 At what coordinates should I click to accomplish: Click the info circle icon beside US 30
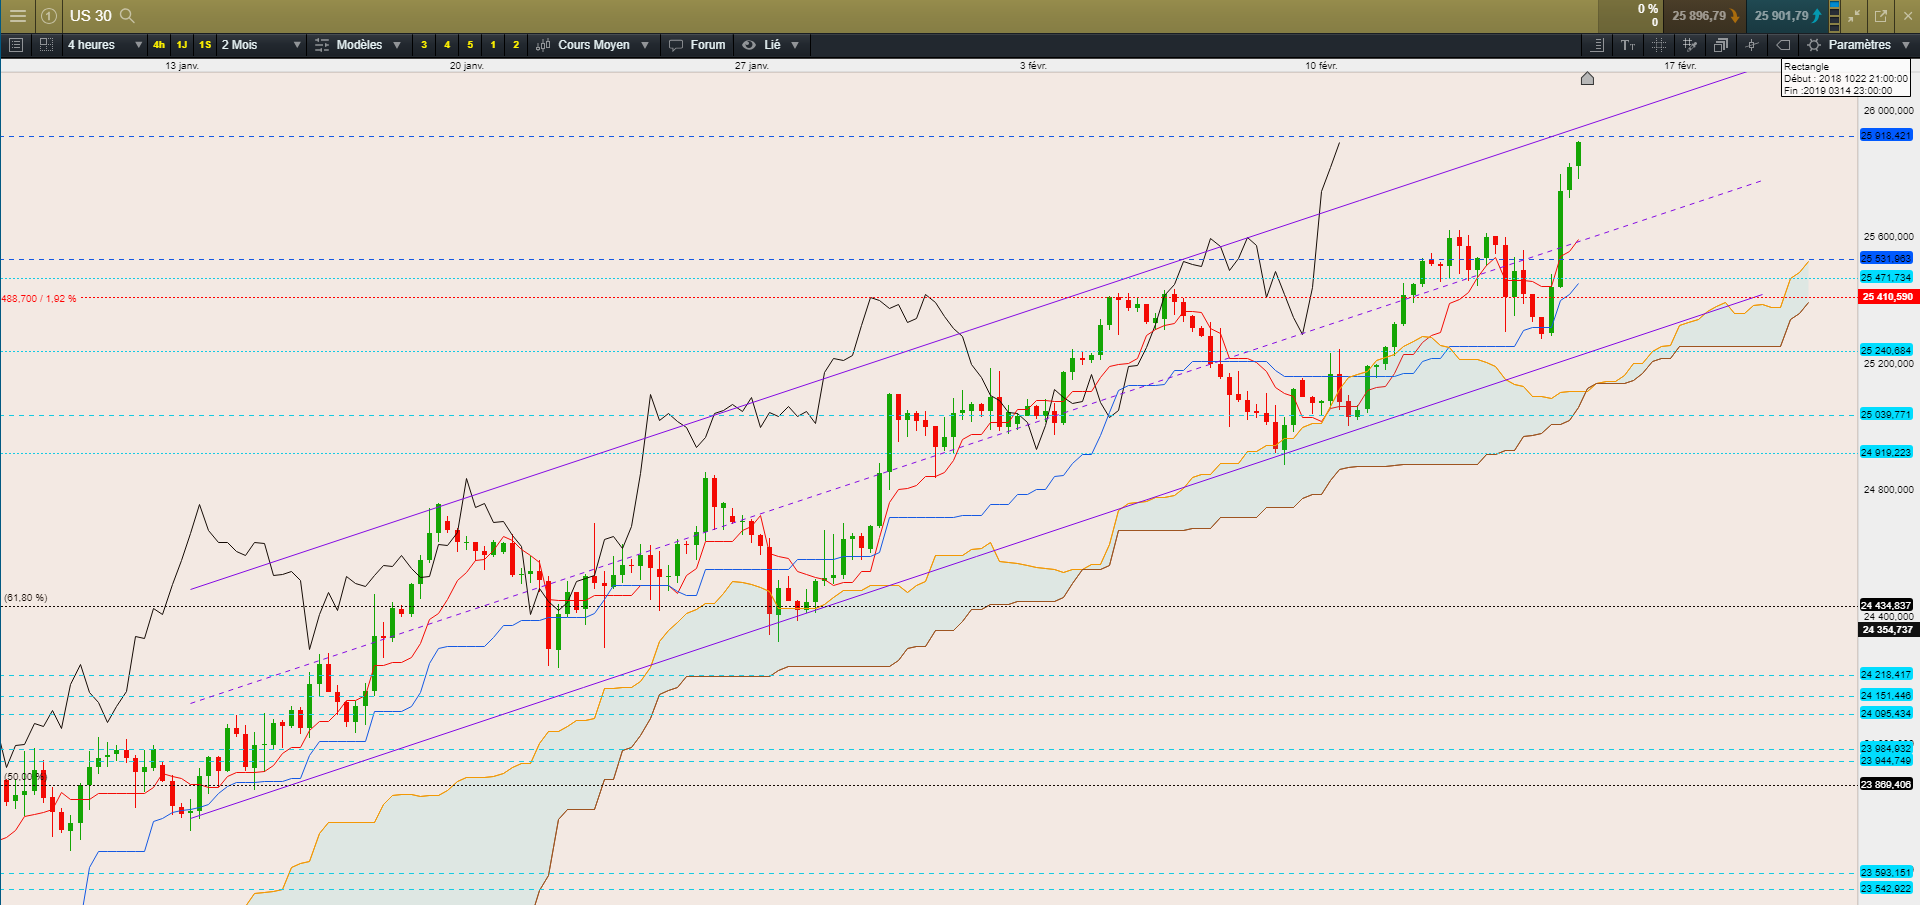pos(48,16)
